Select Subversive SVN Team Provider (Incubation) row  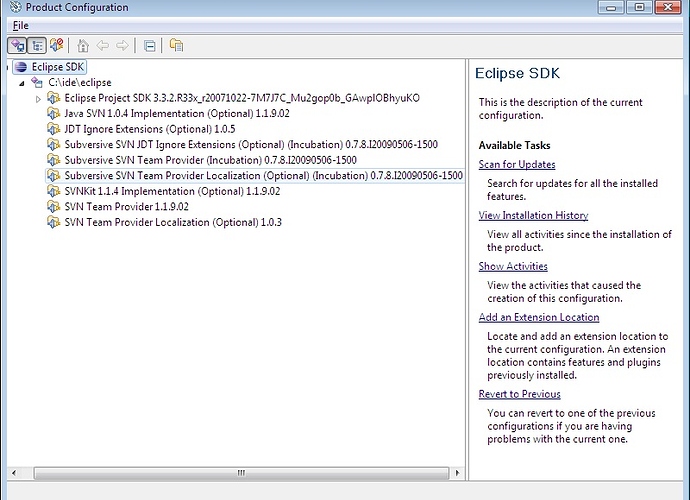pos(210,160)
